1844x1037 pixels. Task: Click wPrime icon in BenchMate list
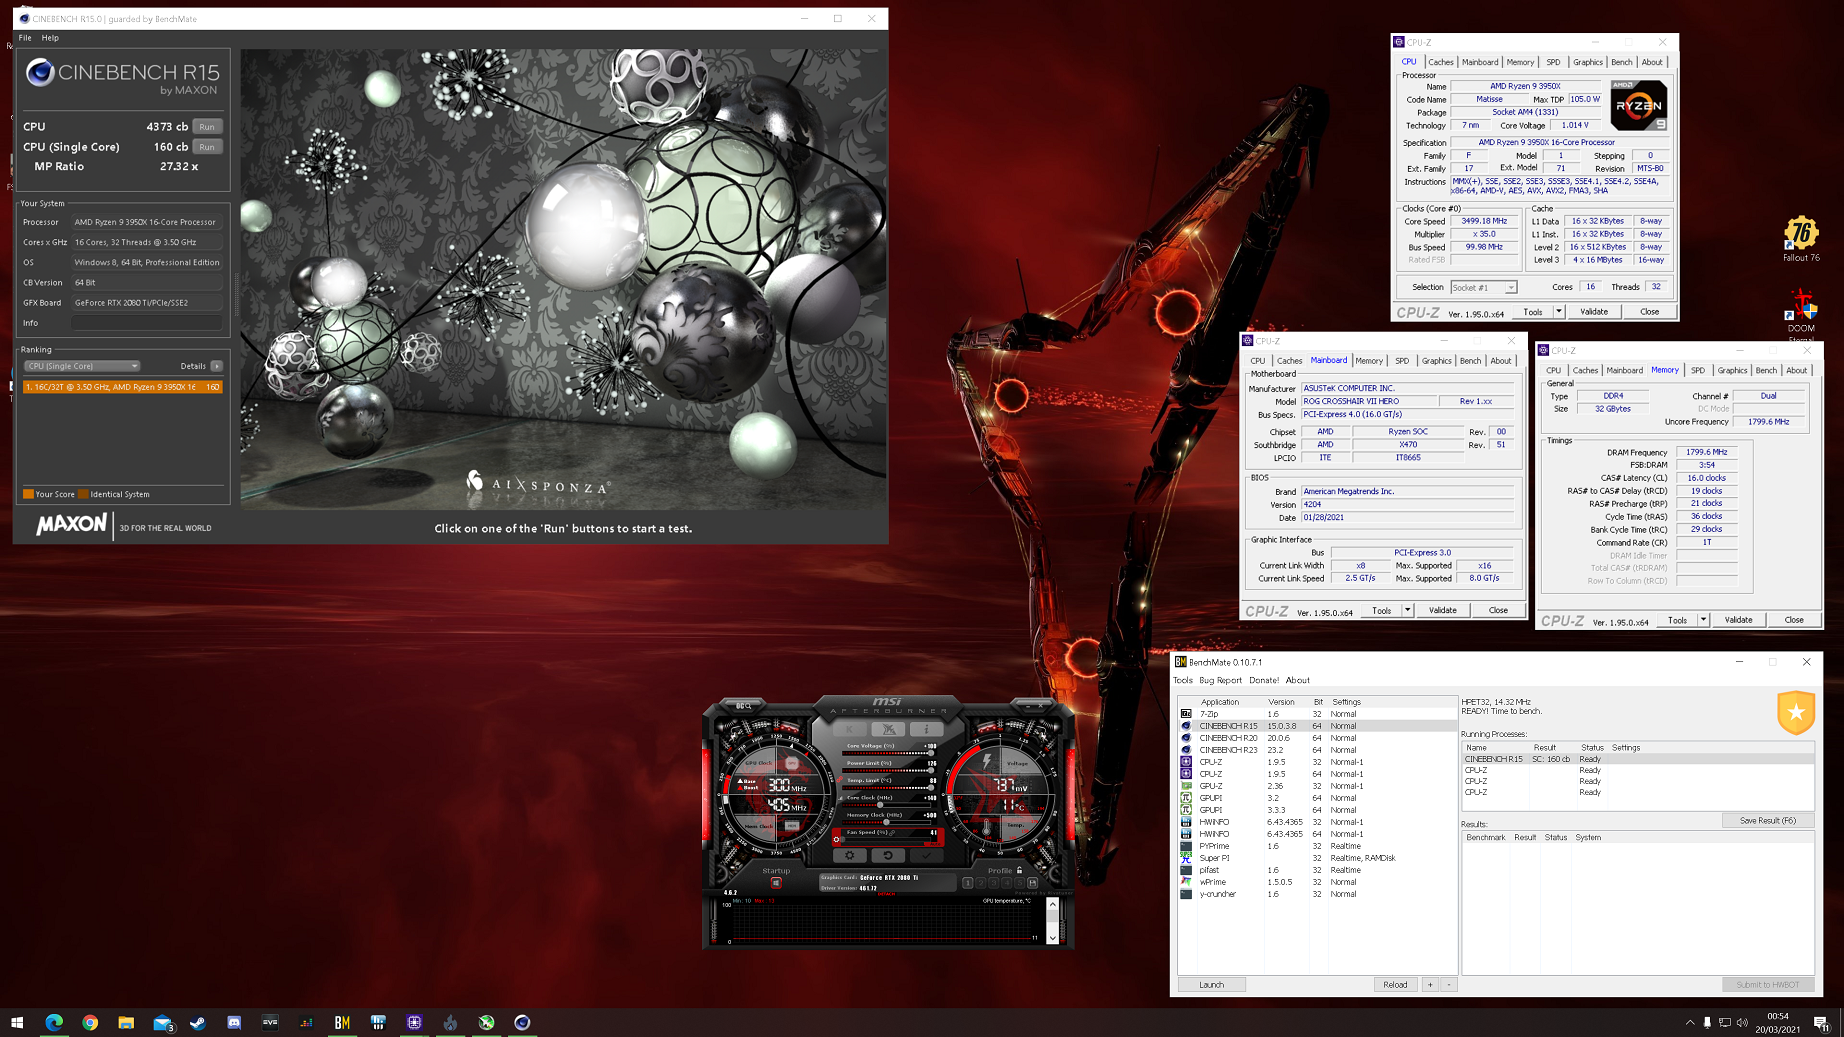(1186, 882)
